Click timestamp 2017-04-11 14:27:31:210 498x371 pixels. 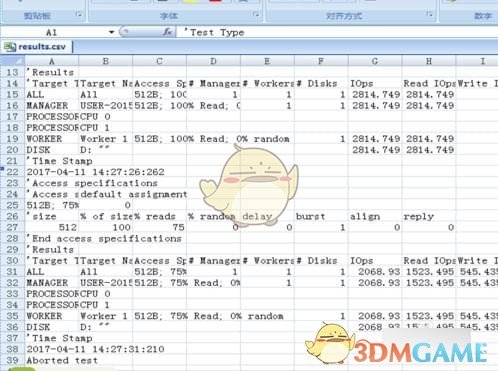95,349
